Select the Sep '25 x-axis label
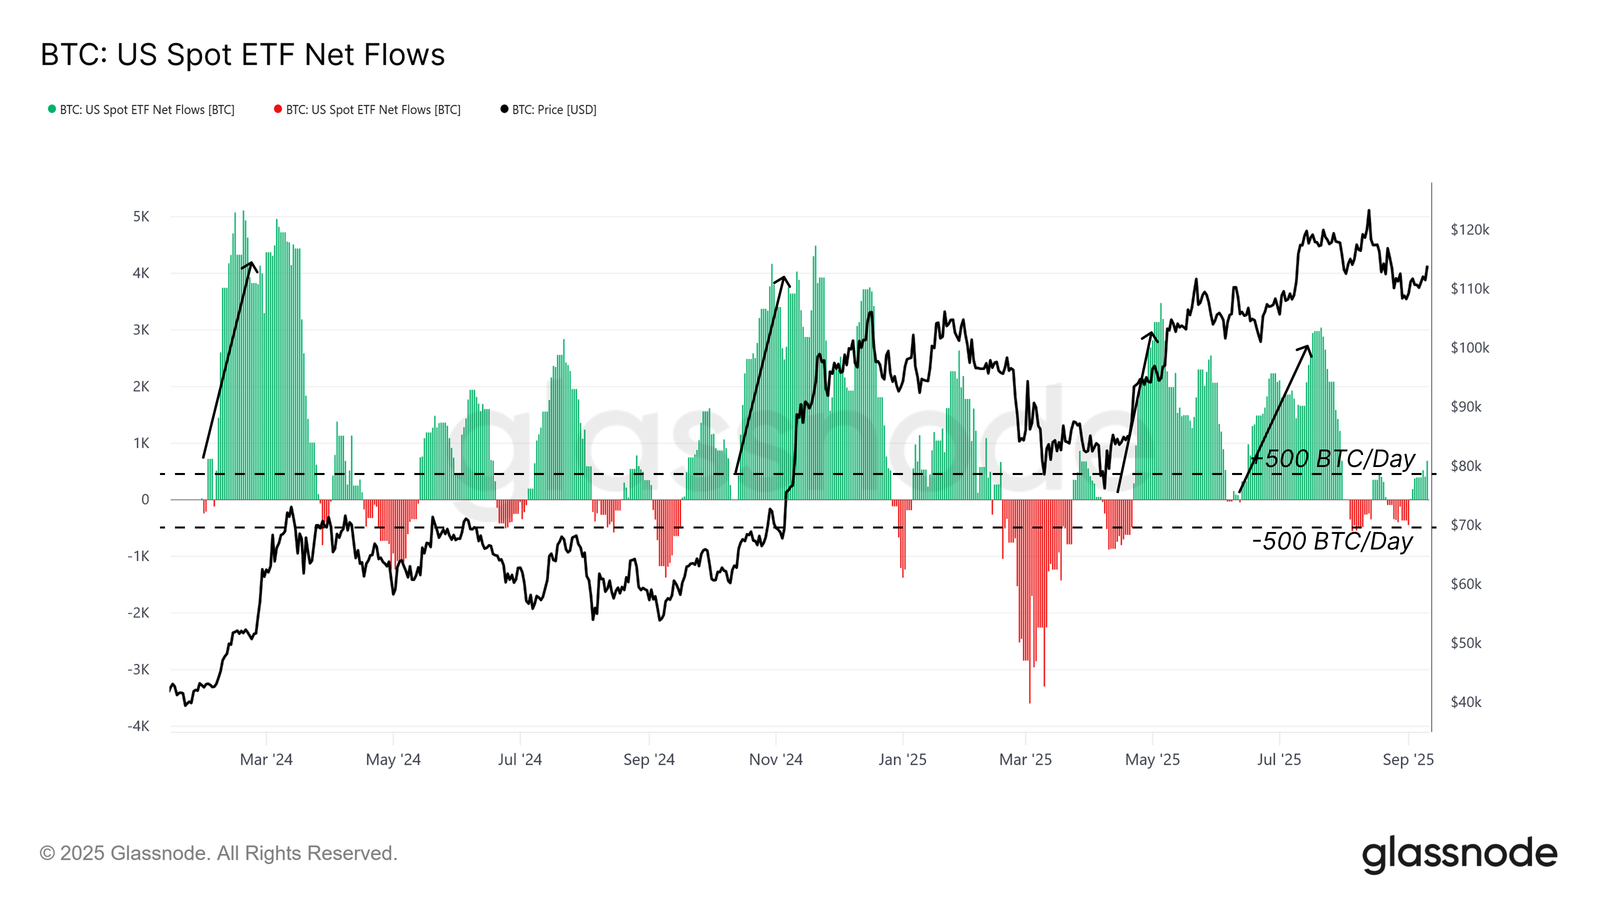Viewport: 1600px width, 900px height. [1408, 759]
